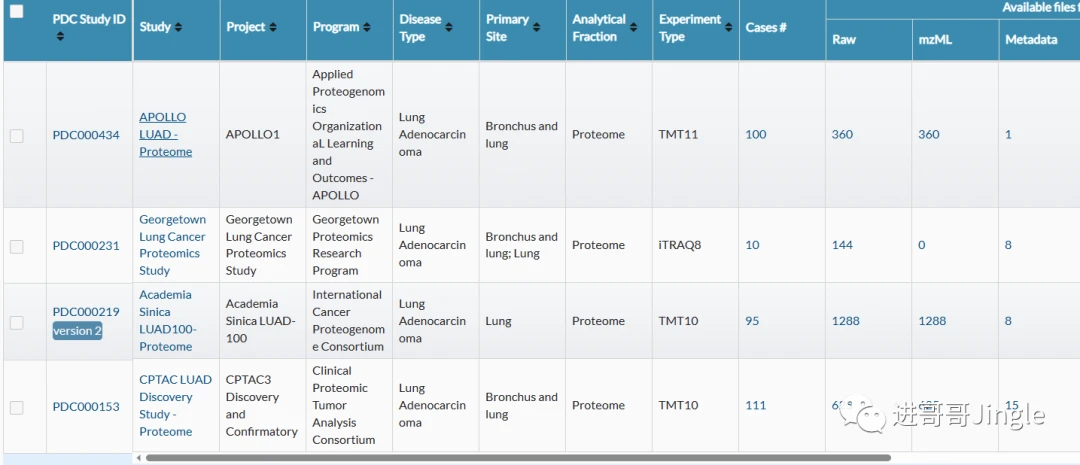Image resolution: width=1080 pixels, height=465 pixels.
Task: Click Raw file count 1288
Action: point(846,321)
